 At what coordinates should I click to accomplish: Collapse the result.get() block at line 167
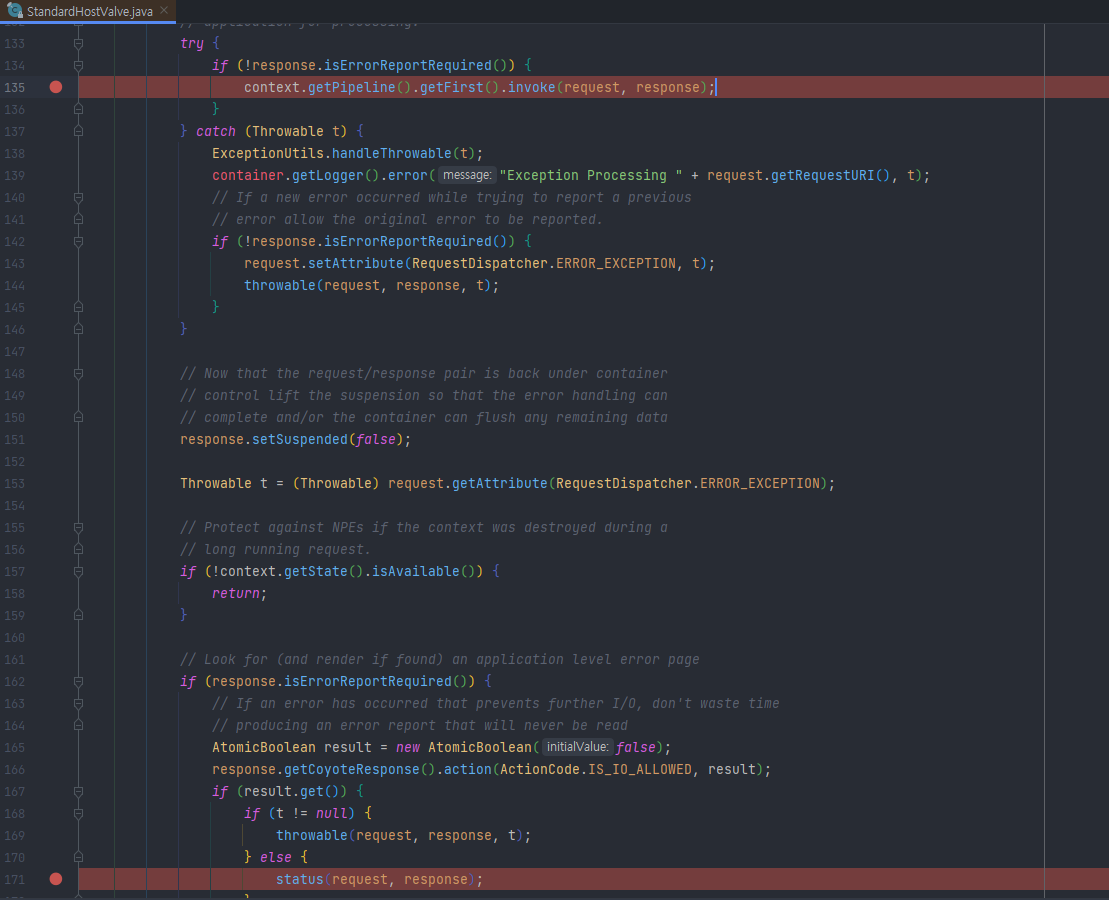point(79,792)
